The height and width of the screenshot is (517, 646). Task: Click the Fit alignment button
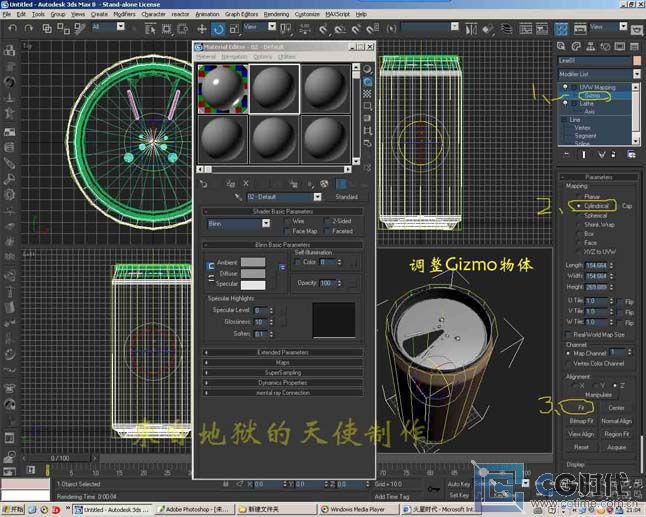coord(580,408)
